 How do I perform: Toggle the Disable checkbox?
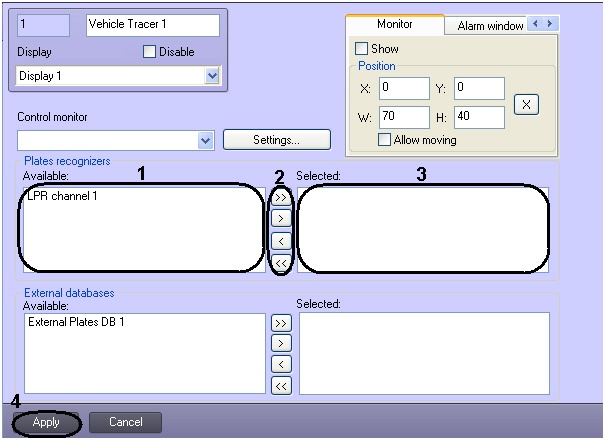point(151,52)
